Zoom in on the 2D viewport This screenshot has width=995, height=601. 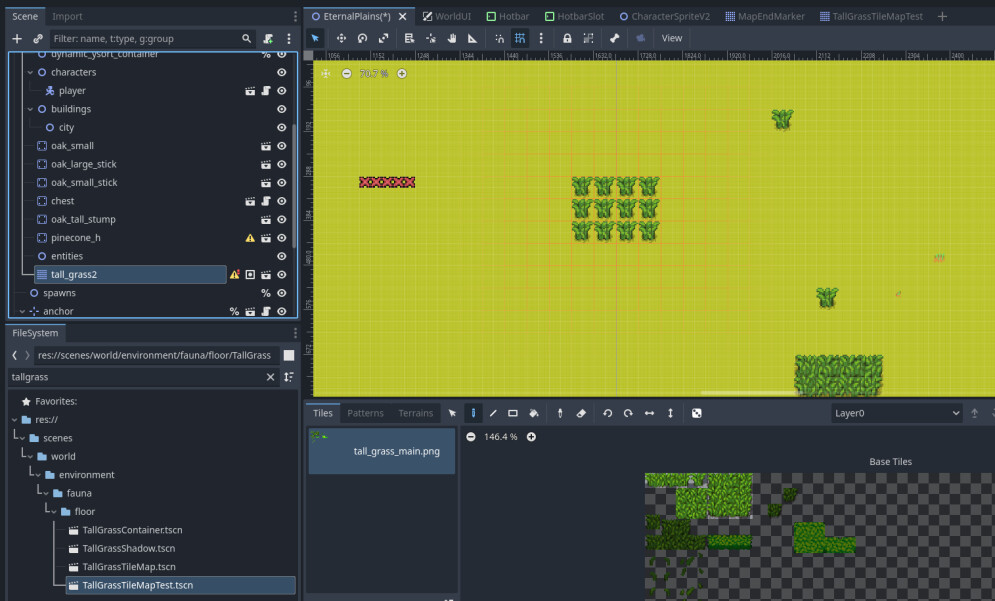pyautogui.click(x=402, y=74)
